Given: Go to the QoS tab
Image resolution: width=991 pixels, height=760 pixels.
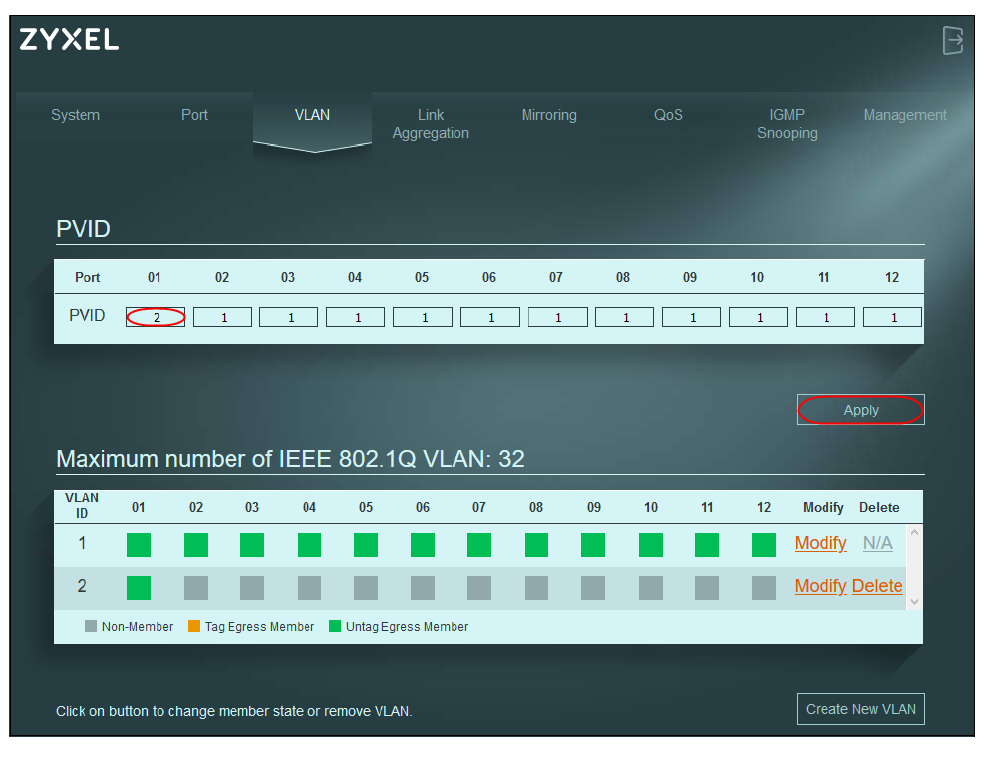Looking at the screenshot, I should (x=668, y=115).
